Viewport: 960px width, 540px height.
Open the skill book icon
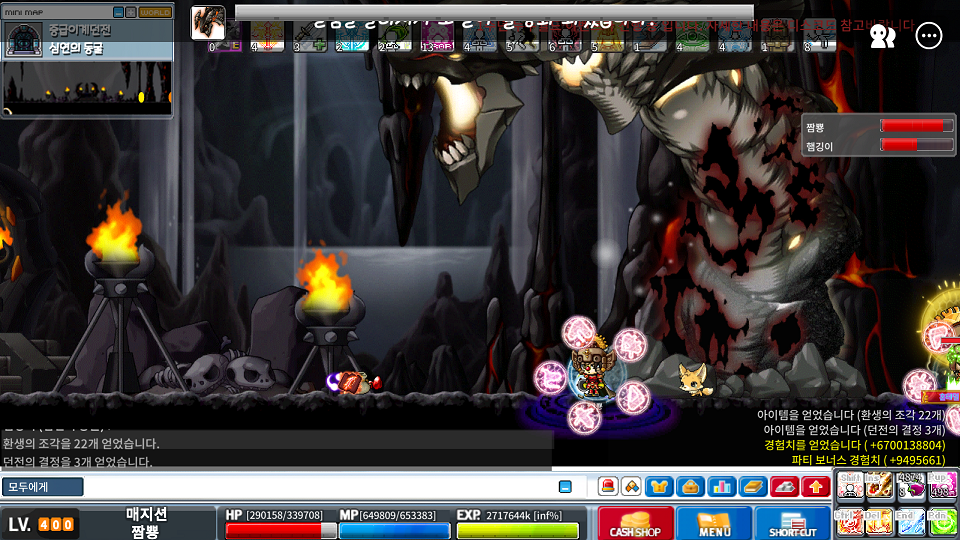tap(752, 487)
